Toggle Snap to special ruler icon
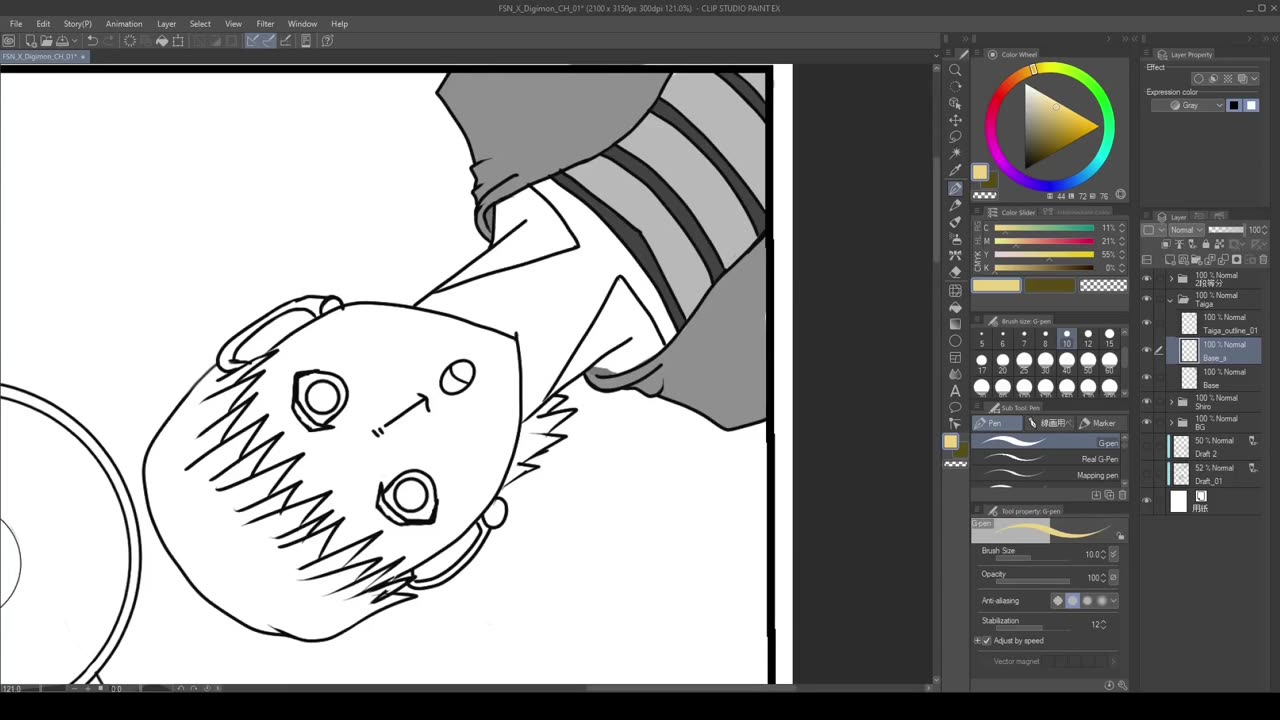The width and height of the screenshot is (1280, 720). tap(268, 41)
